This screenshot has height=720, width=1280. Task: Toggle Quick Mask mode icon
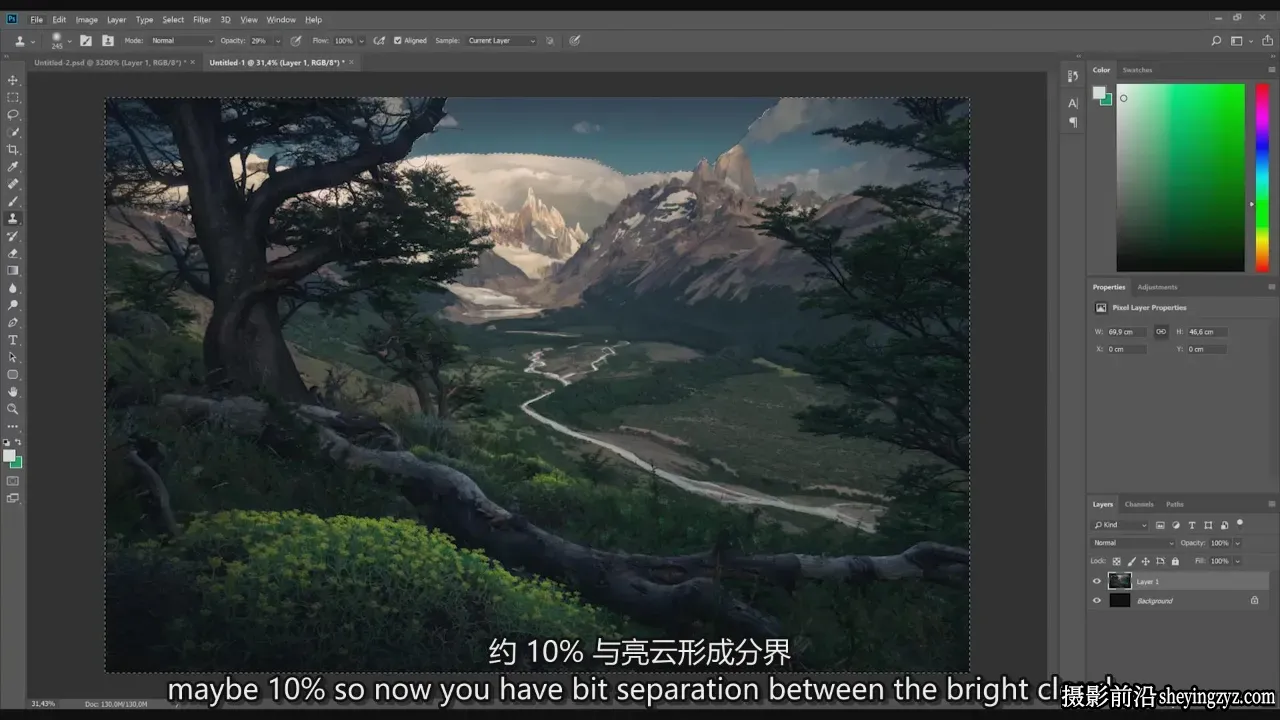pos(13,481)
